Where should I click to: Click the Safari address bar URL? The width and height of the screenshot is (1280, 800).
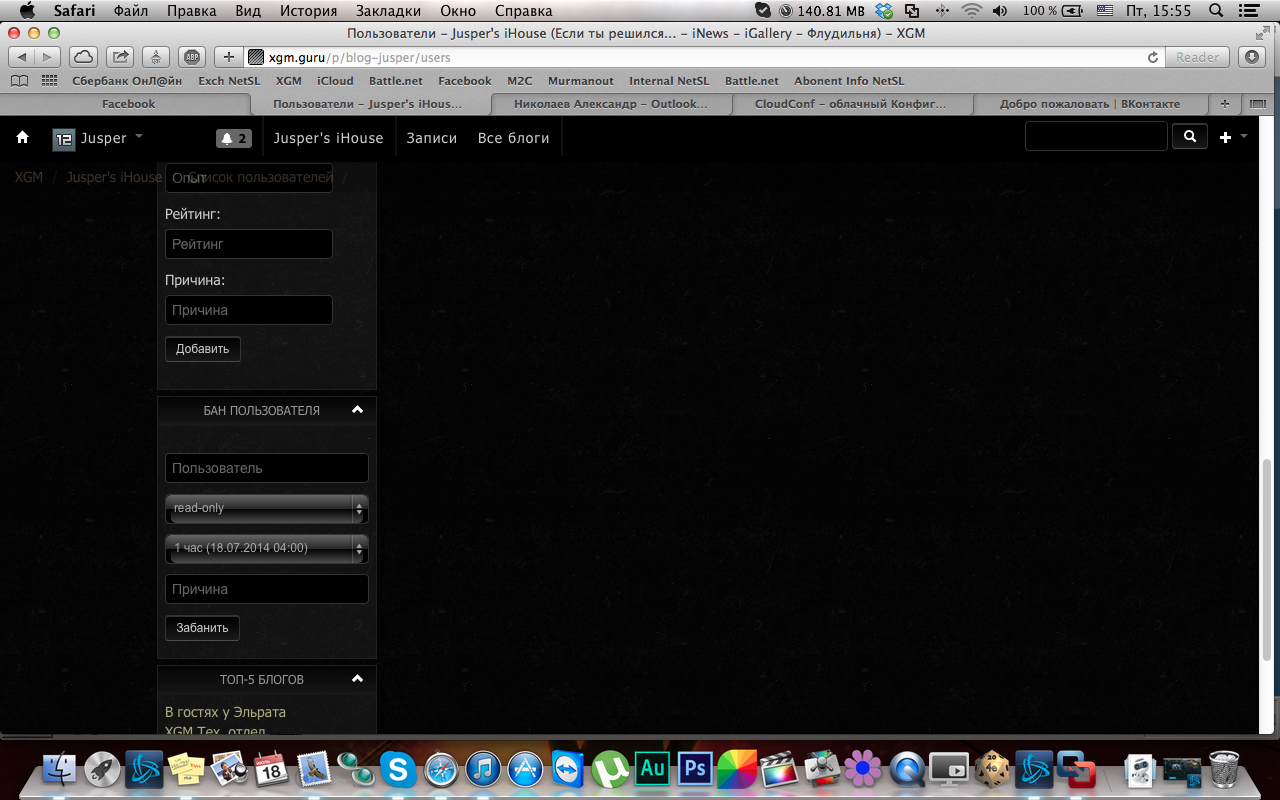tap(360, 58)
